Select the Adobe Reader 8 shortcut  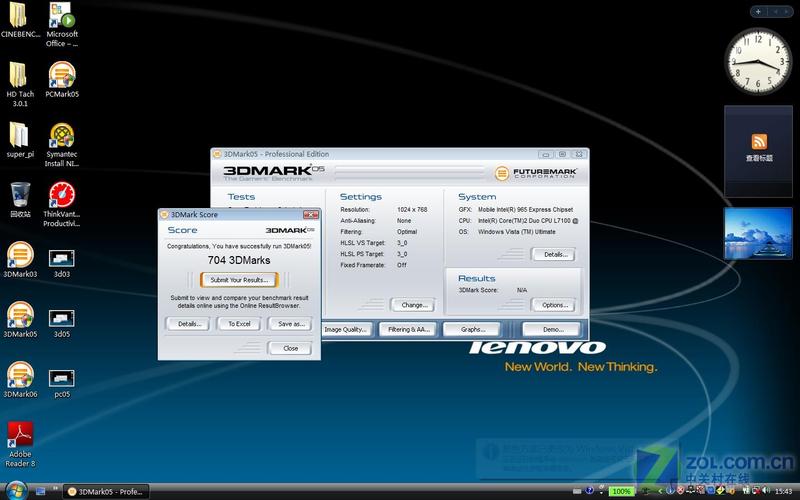(20, 444)
